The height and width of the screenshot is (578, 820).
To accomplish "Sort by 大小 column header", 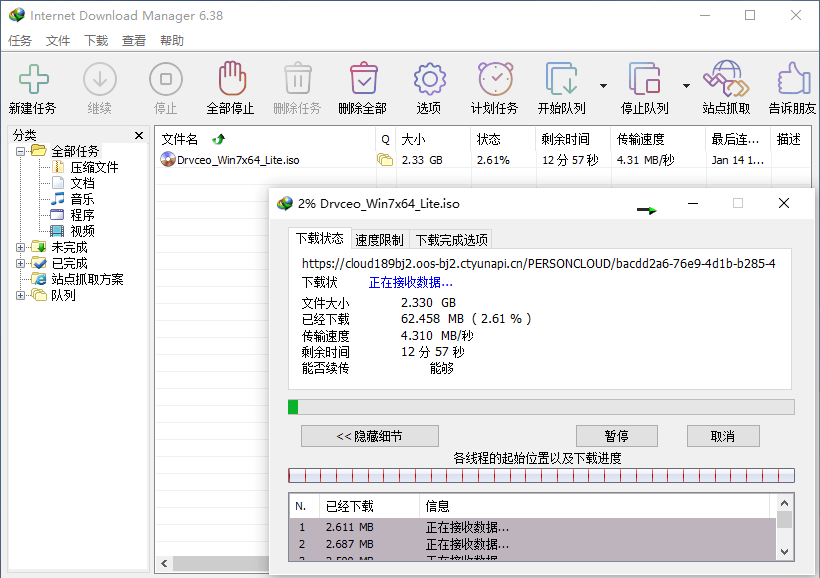I will coord(434,139).
